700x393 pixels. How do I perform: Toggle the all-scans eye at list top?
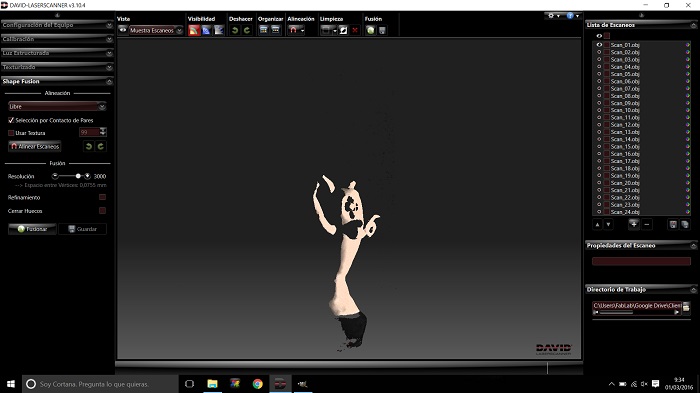pos(599,36)
